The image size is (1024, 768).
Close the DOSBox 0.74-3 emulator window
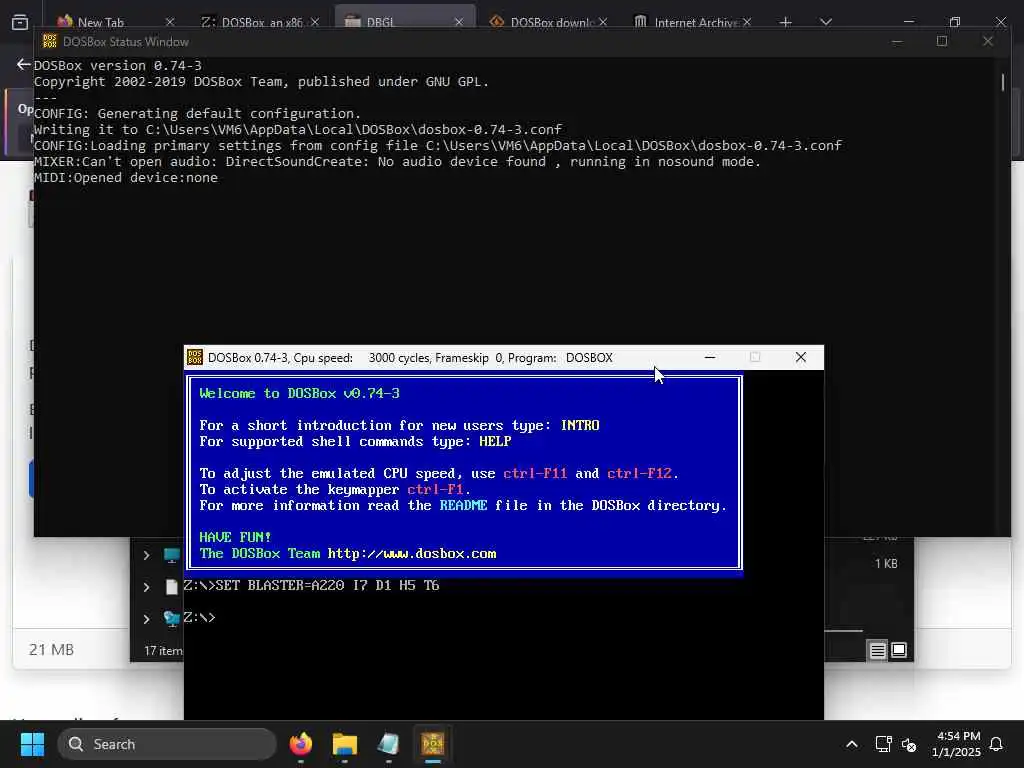click(801, 357)
